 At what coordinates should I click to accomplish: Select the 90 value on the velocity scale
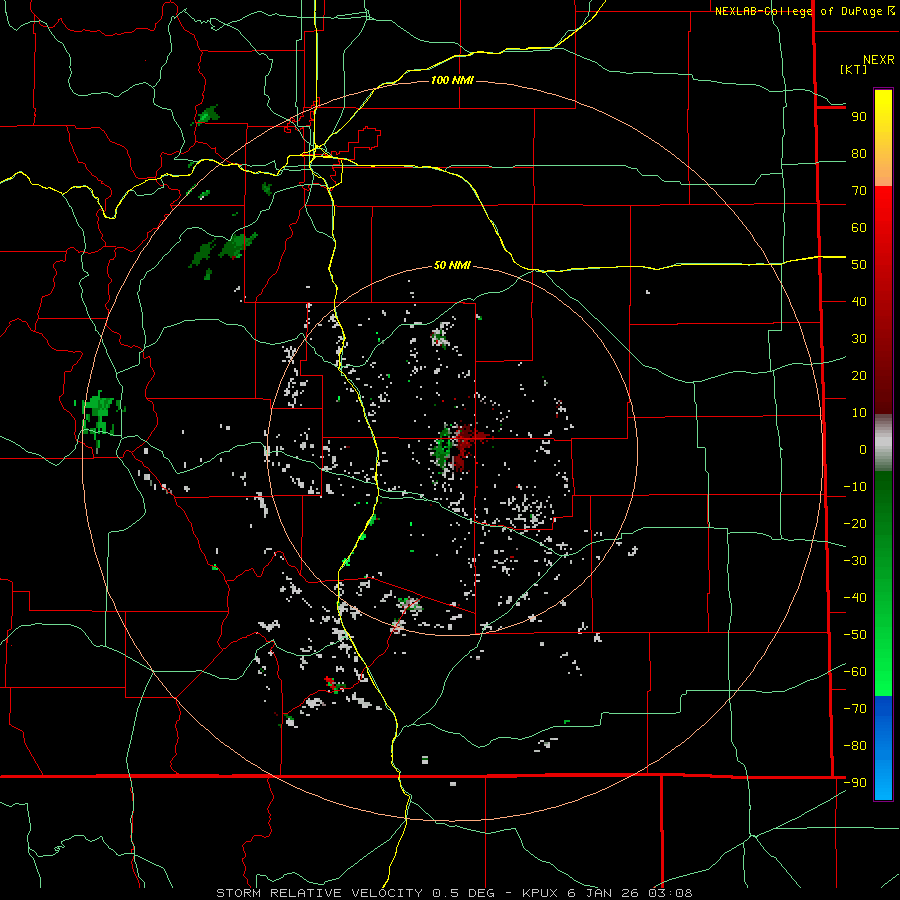click(x=859, y=117)
